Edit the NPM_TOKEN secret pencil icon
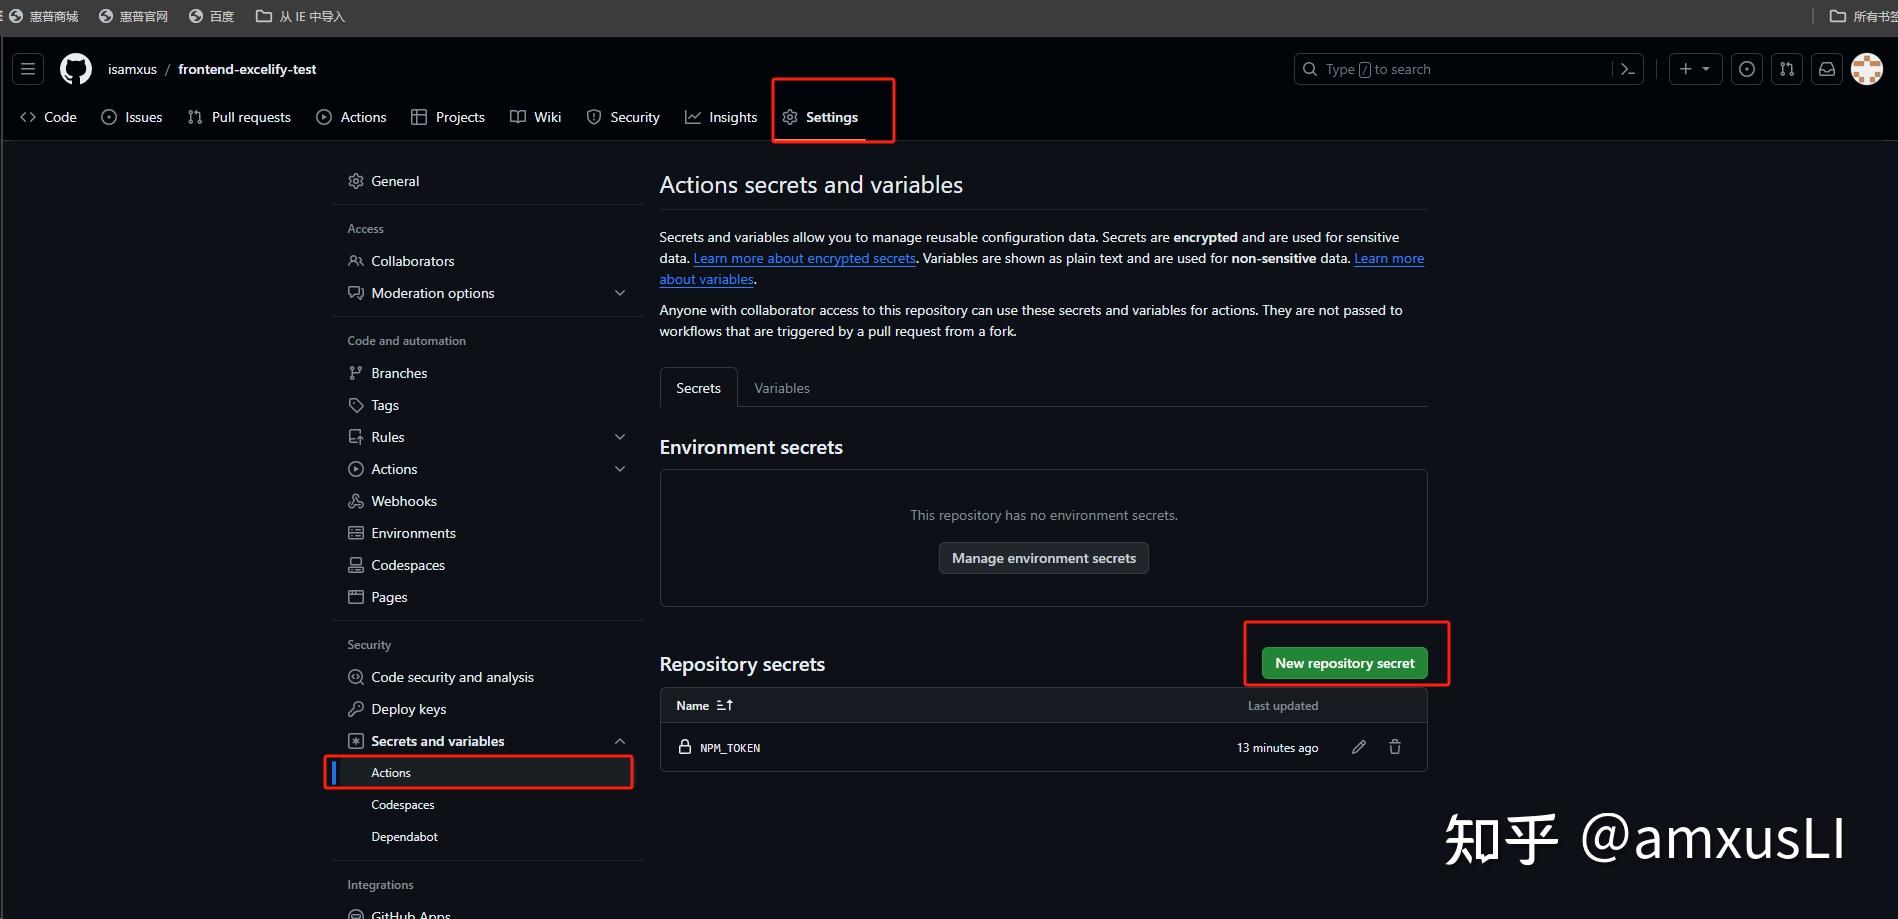This screenshot has width=1898, height=919. (1359, 747)
